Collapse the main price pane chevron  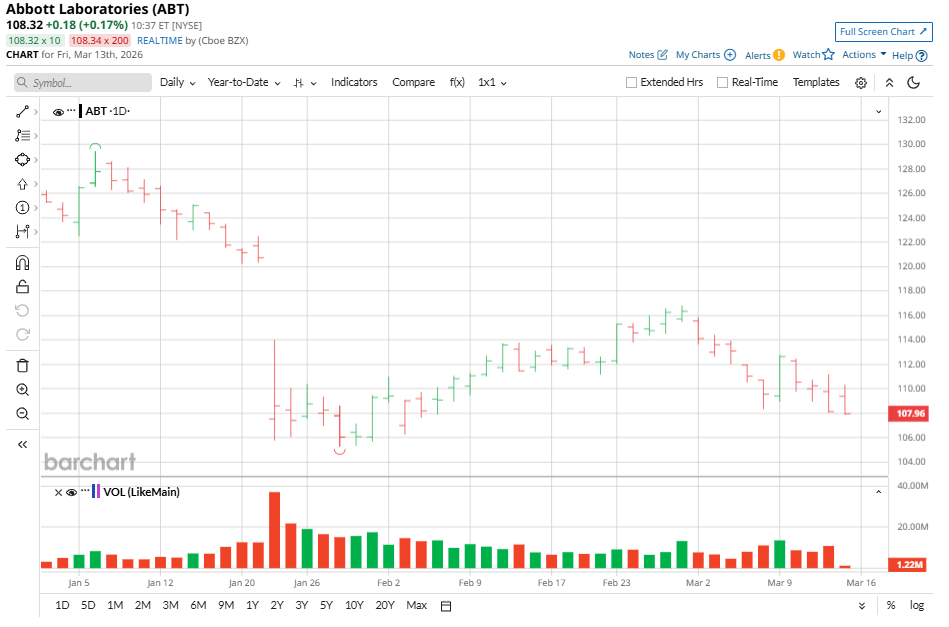click(879, 112)
